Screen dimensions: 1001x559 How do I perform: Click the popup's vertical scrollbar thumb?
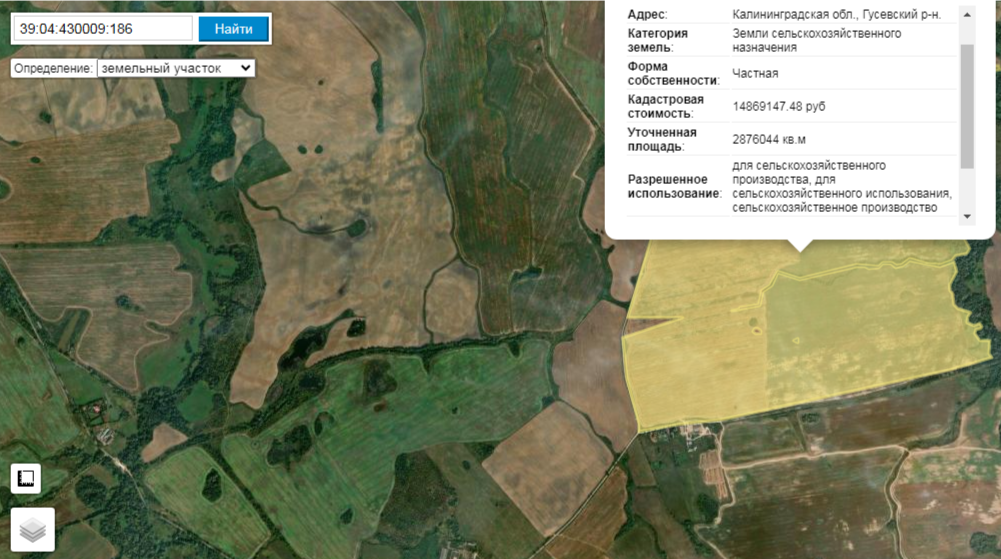pos(966,105)
